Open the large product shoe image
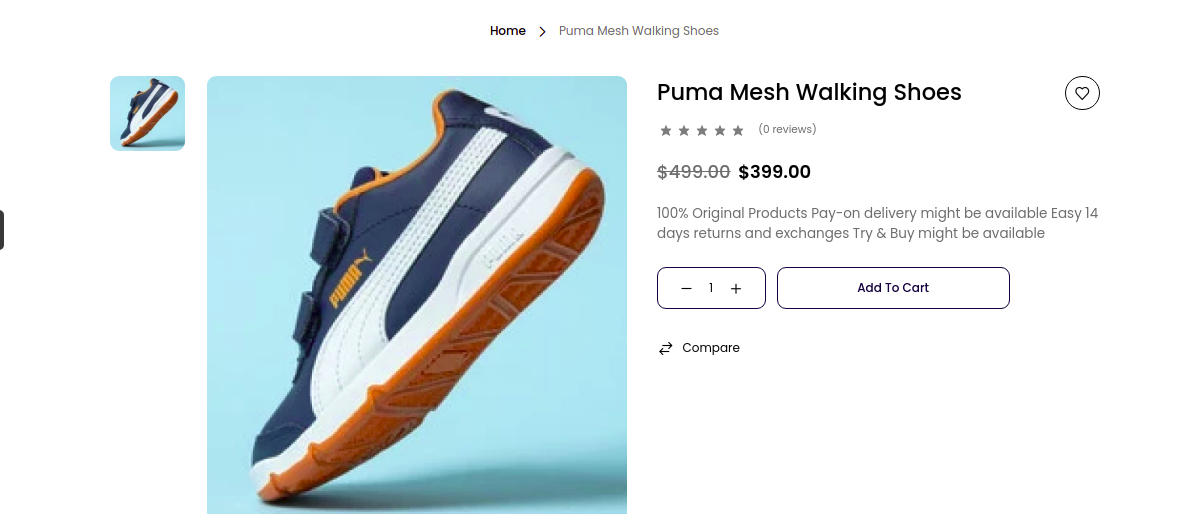This screenshot has width=1183, height=514. coord(417,295)
